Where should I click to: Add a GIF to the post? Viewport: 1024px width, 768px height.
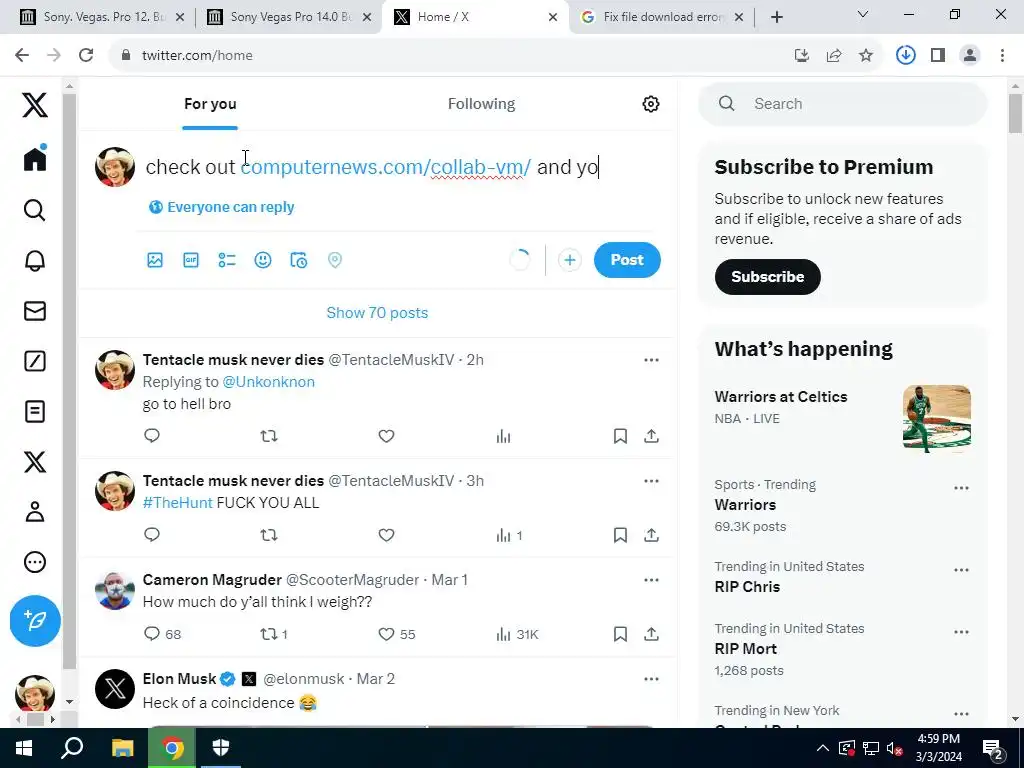[191, 260]
